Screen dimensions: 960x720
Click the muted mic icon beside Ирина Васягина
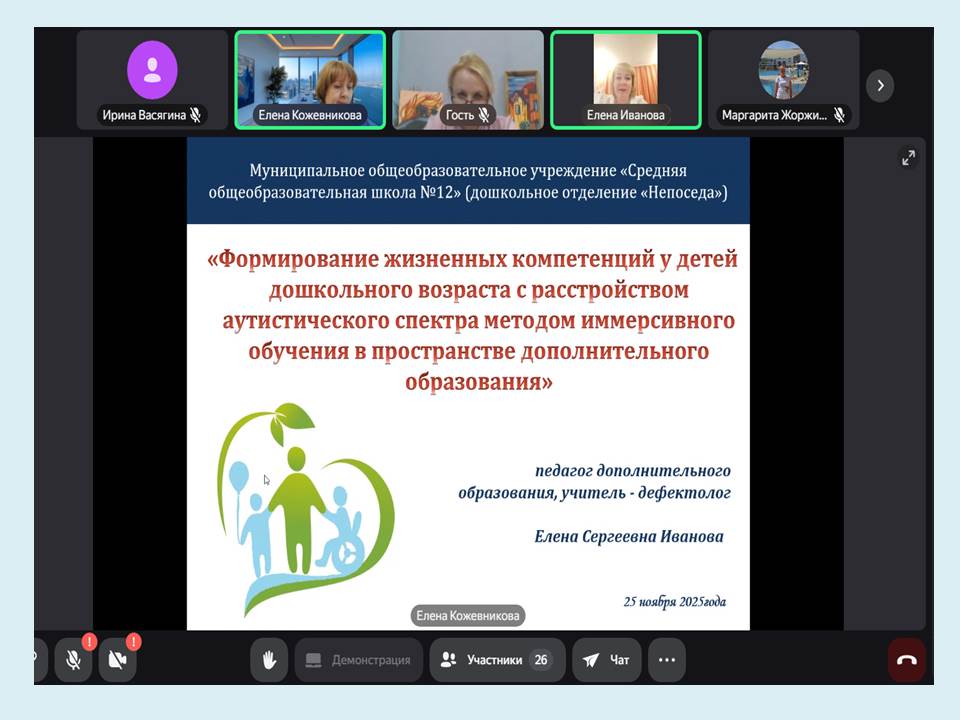tap(196, 115)
